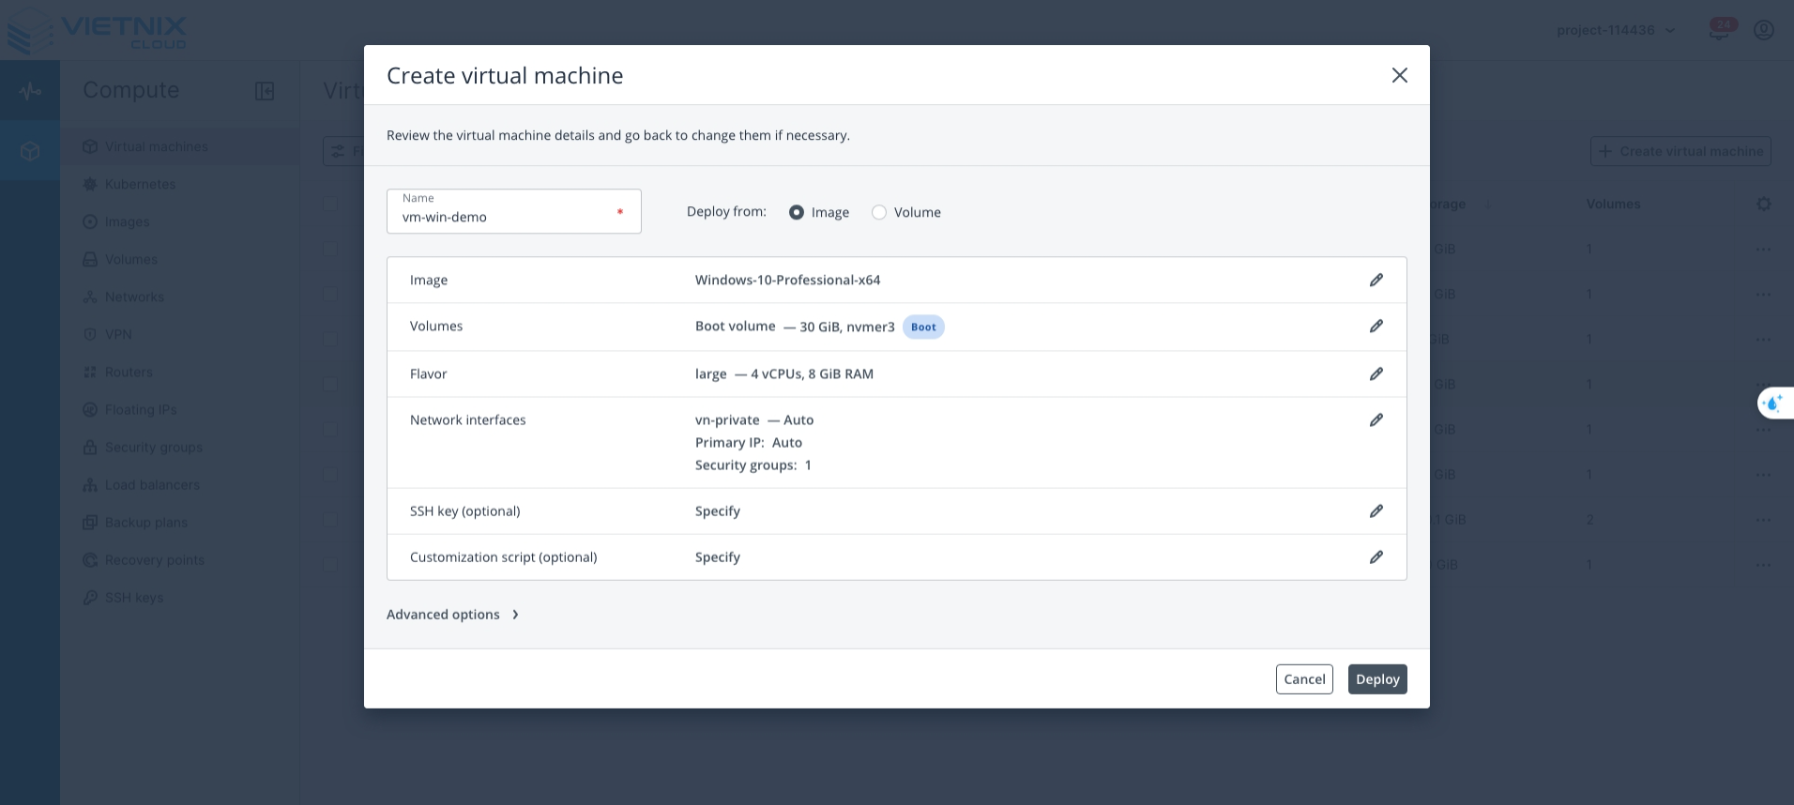Click the Kubernetes sidebar icon
Viewport: 1794px width, 805px height.
pos(90,184)
